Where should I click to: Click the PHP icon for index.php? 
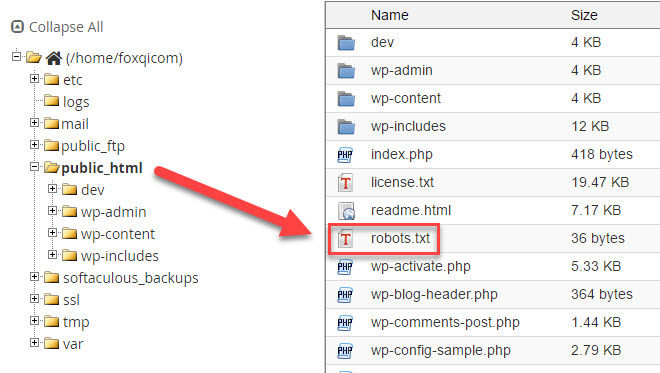pos(345,155)
